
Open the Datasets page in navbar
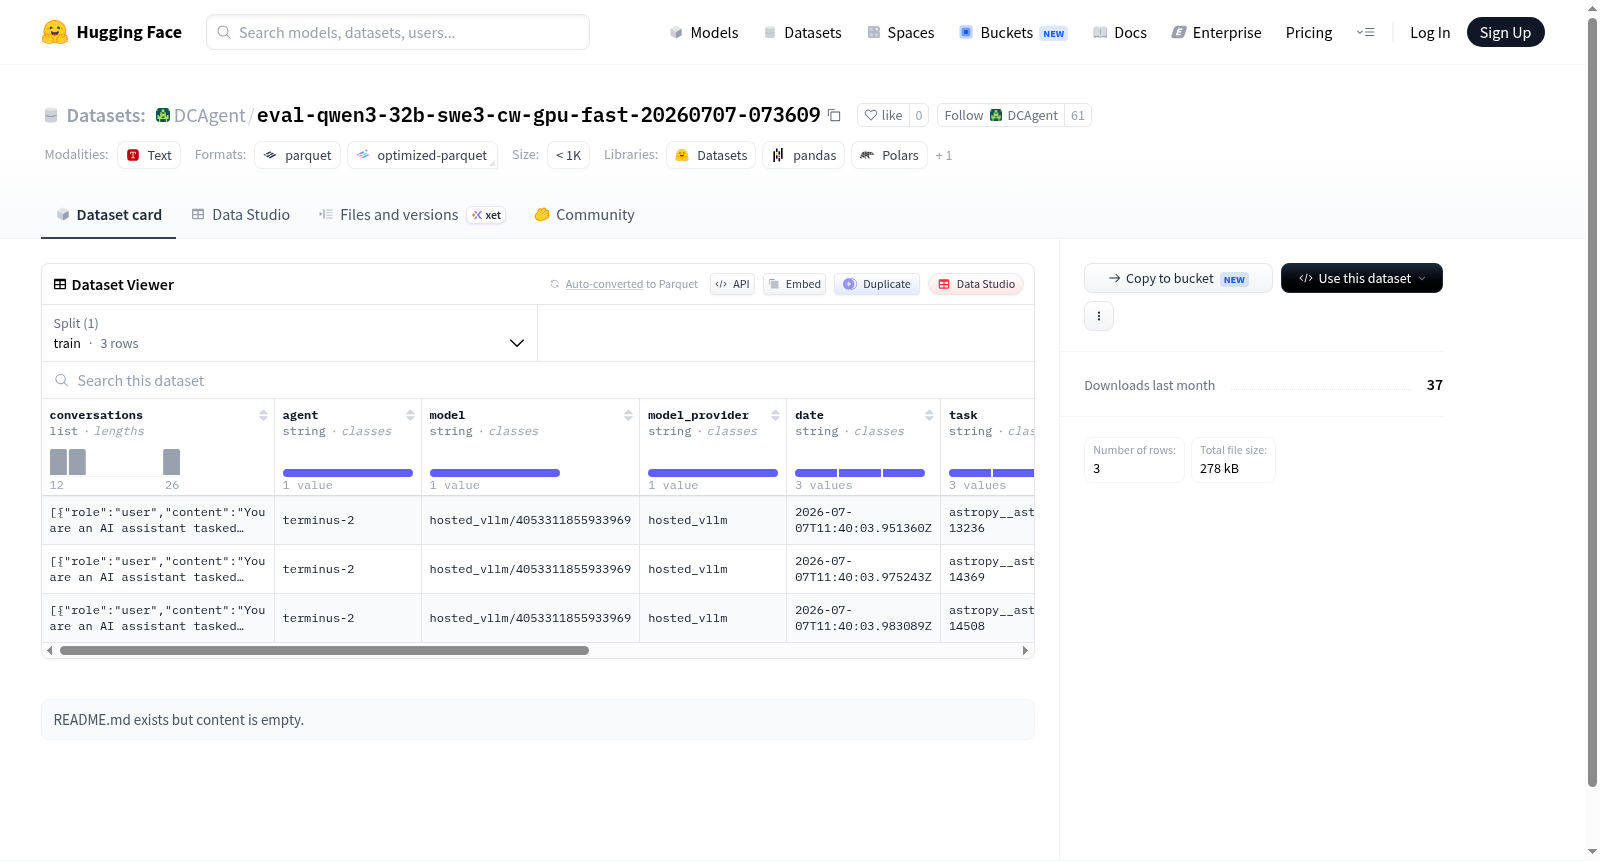click(802, 32)
